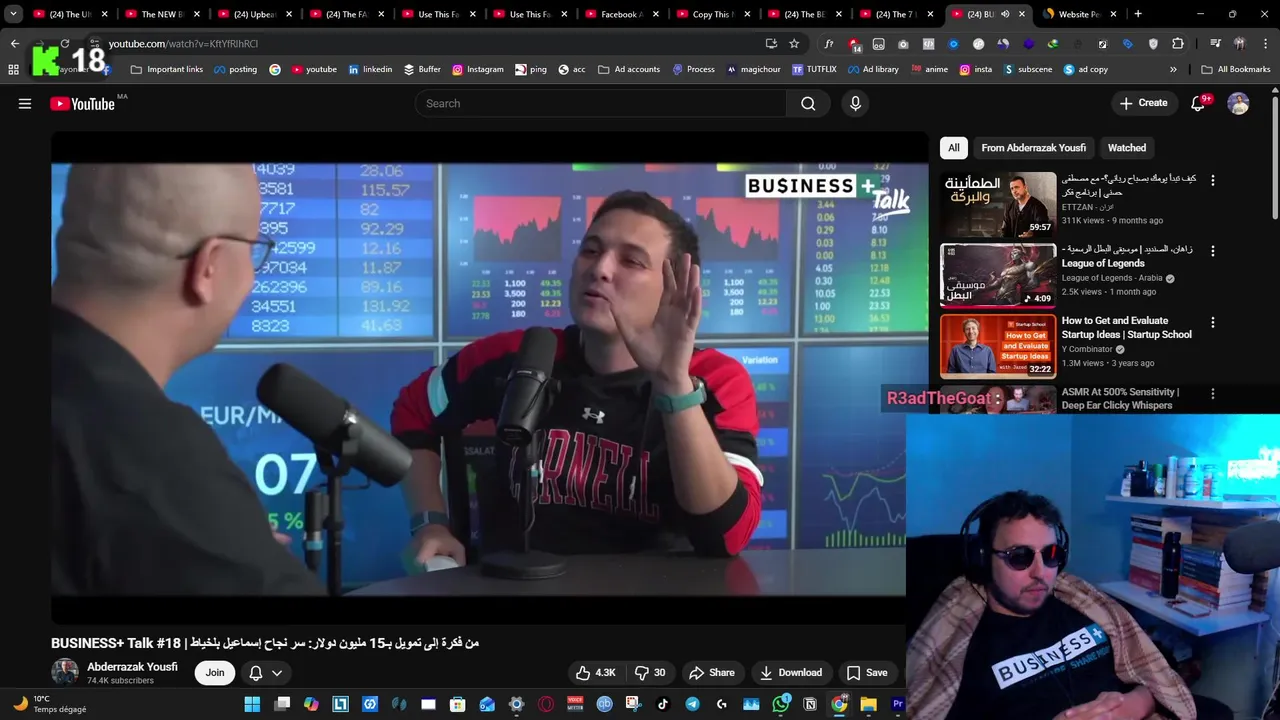
Task: Start voice search with the microphone icon
Action: click(x=855, y=104)
